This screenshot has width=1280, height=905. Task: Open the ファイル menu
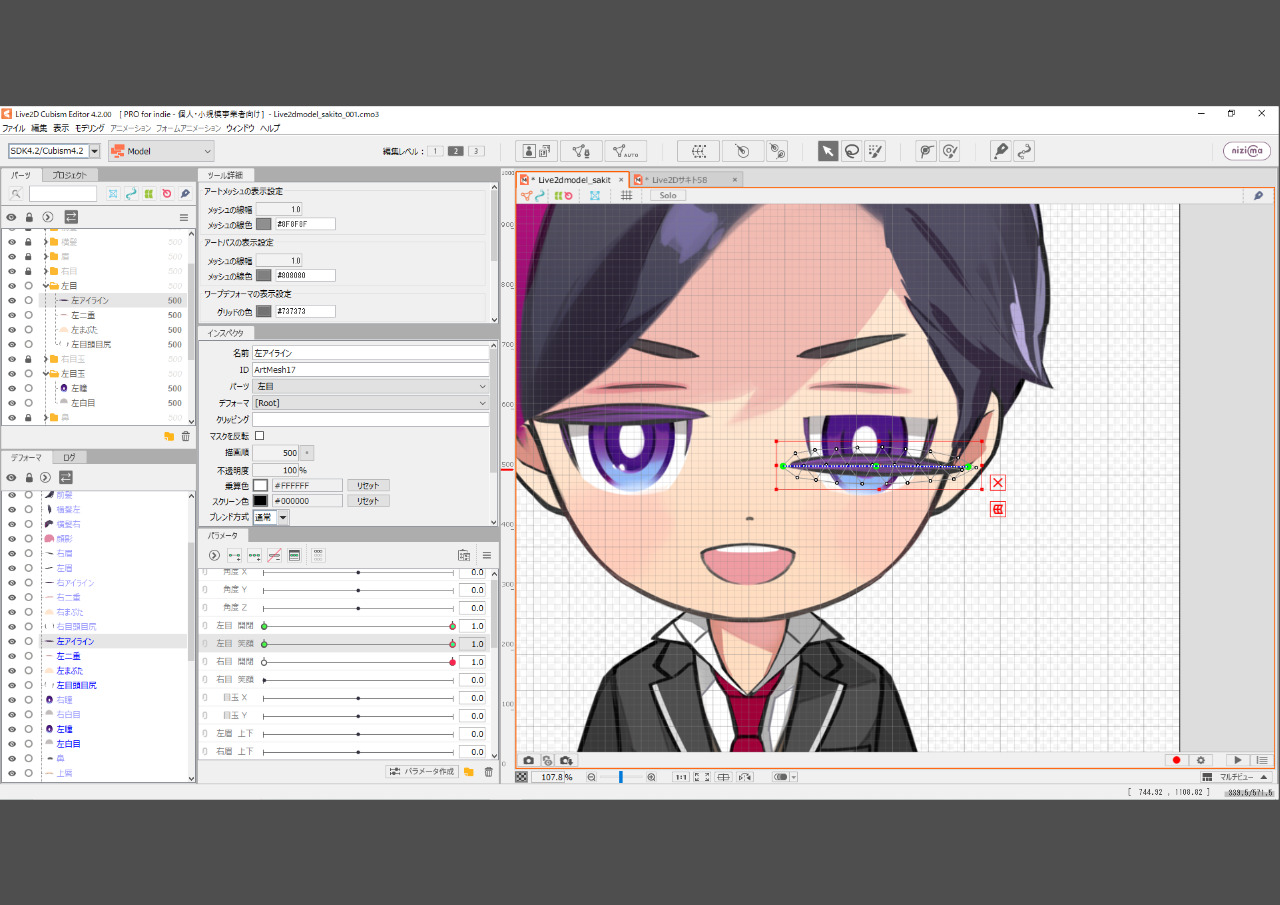click(x=14, y=128)
